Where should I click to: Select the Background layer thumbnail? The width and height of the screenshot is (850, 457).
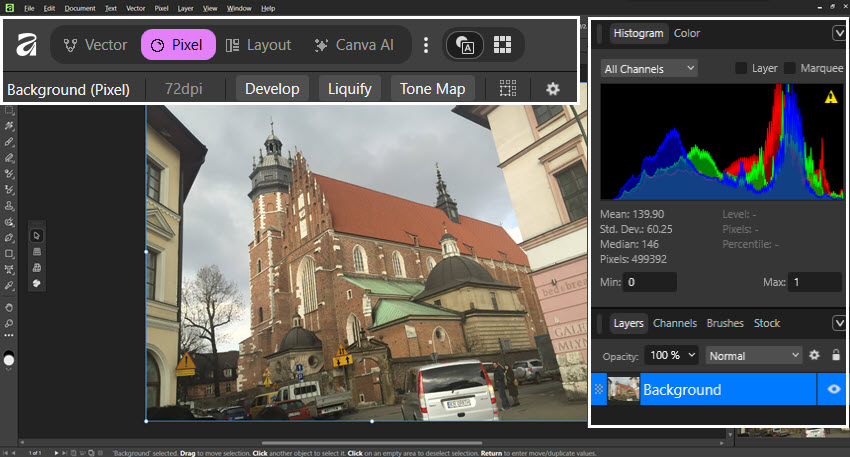coord(623,389)
